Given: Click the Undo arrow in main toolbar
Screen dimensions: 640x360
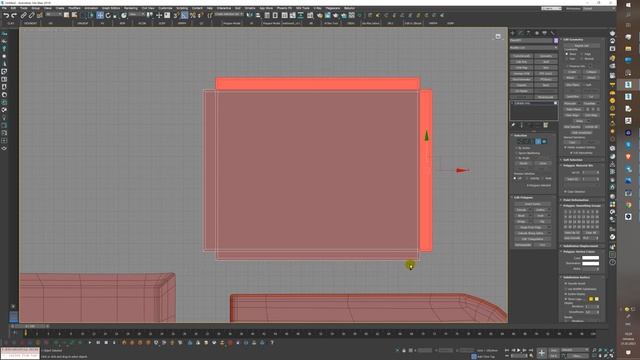Looking at the screenshot, I should pos(6,16).
